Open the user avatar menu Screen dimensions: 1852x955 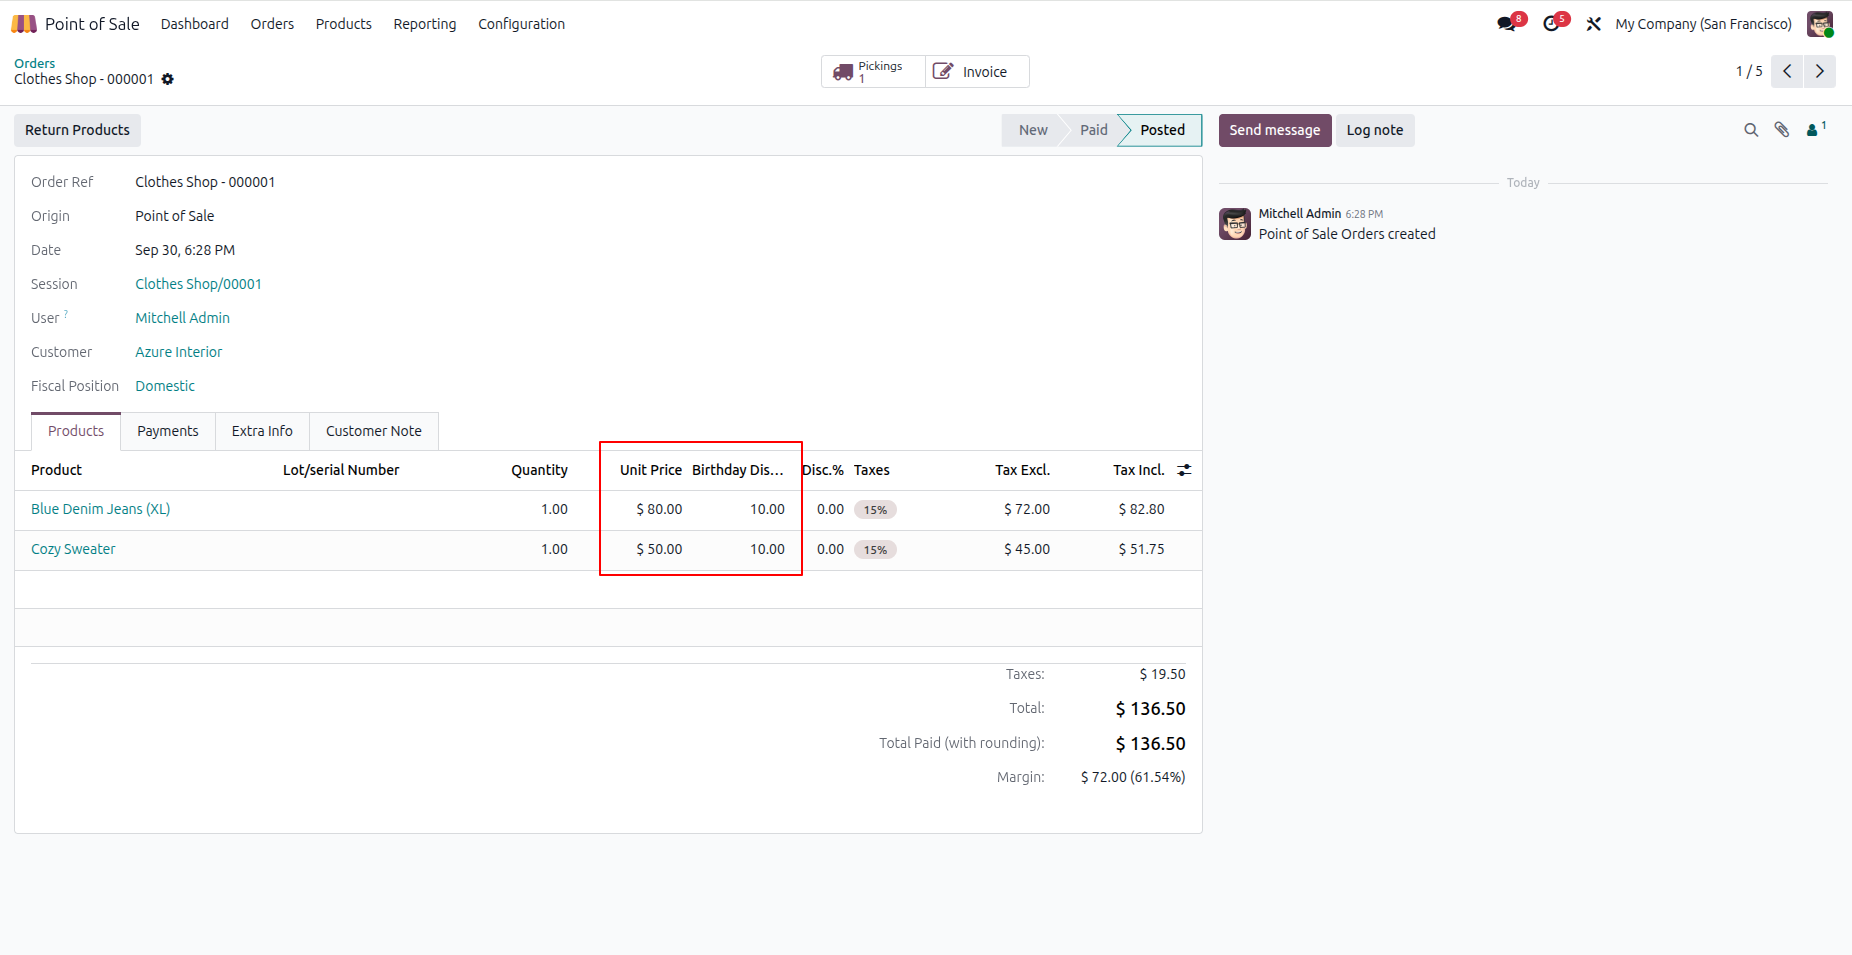(x=1820, y=24)
